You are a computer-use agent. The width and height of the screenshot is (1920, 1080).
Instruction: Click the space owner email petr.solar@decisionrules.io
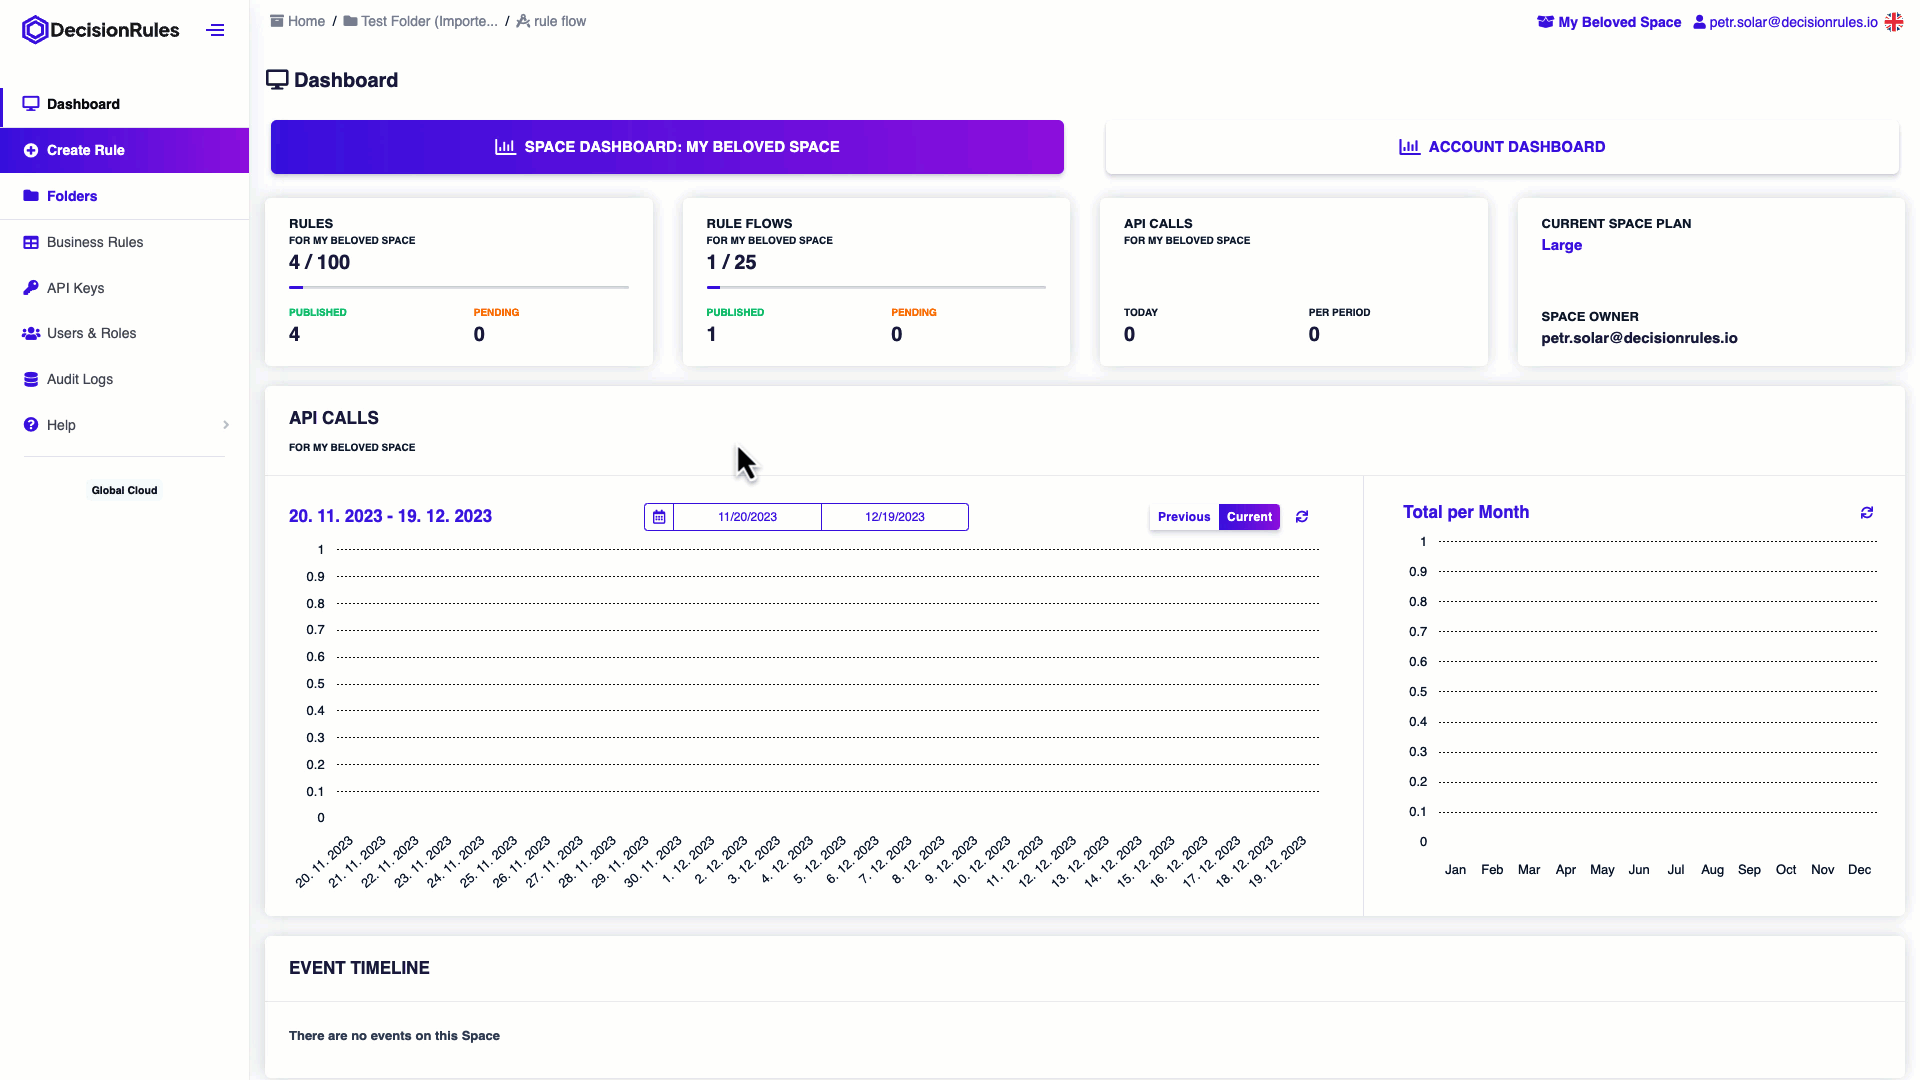pos(1639,338)
